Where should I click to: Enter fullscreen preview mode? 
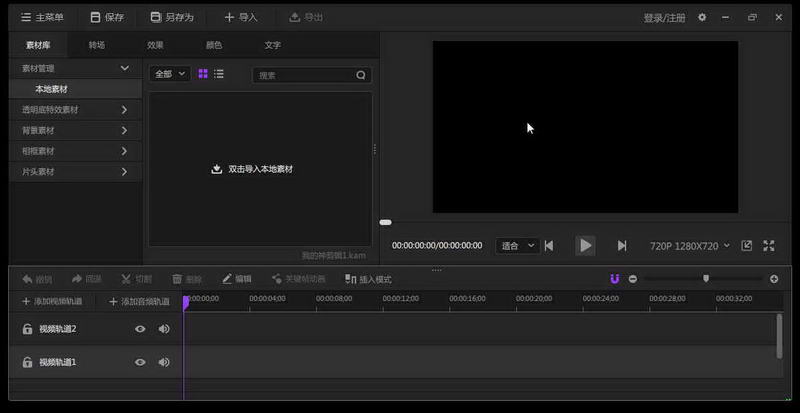[769, 245]
